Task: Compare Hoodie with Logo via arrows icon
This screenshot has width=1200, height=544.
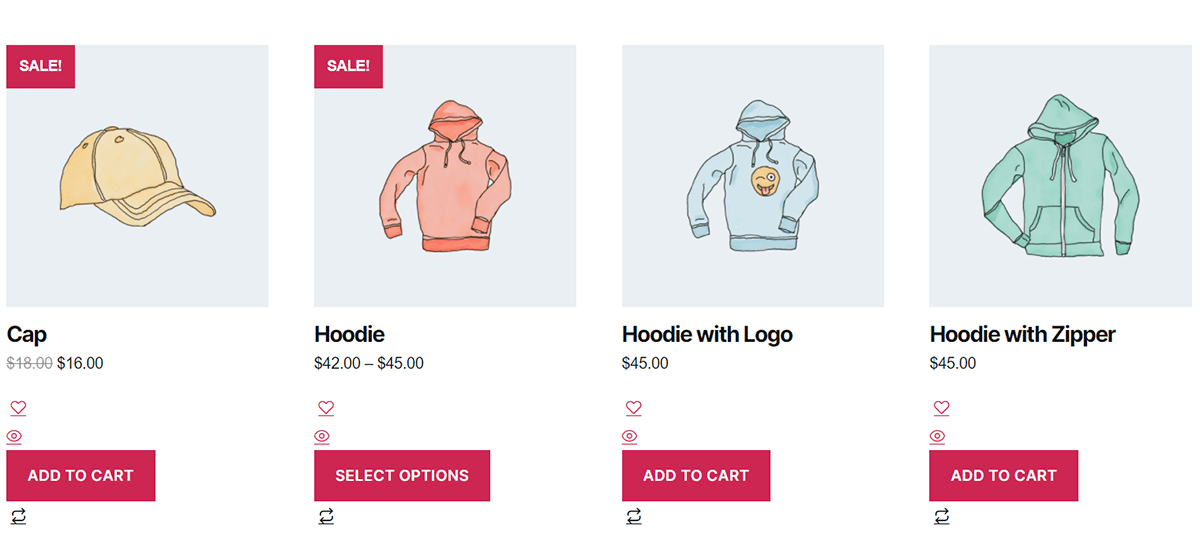Action: (x=633, y=516)
